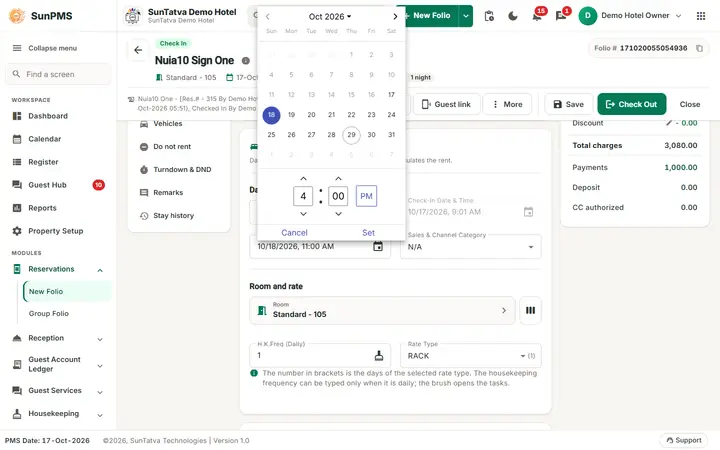The height and width of the screenshot is (450, 720).
Task: Decrease the hour value
Action: (303, 214)
